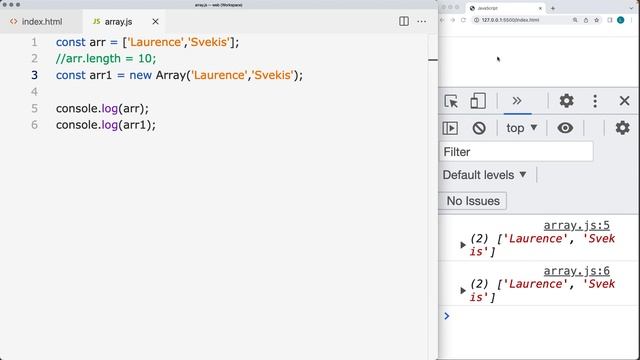Viewport: 640px width, 360px height.
Task: Open the top JavaScript context dropdown
Action: [x=521, y=128]
